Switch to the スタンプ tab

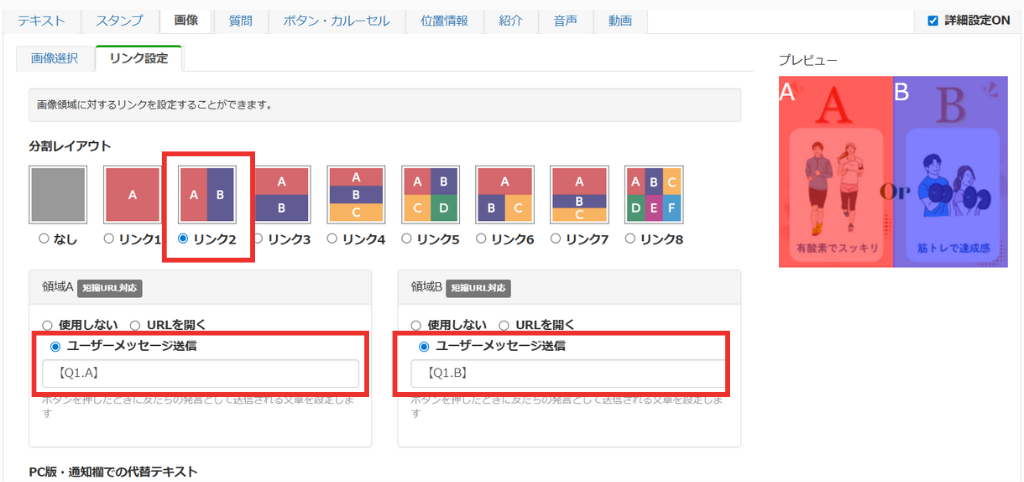119,20
